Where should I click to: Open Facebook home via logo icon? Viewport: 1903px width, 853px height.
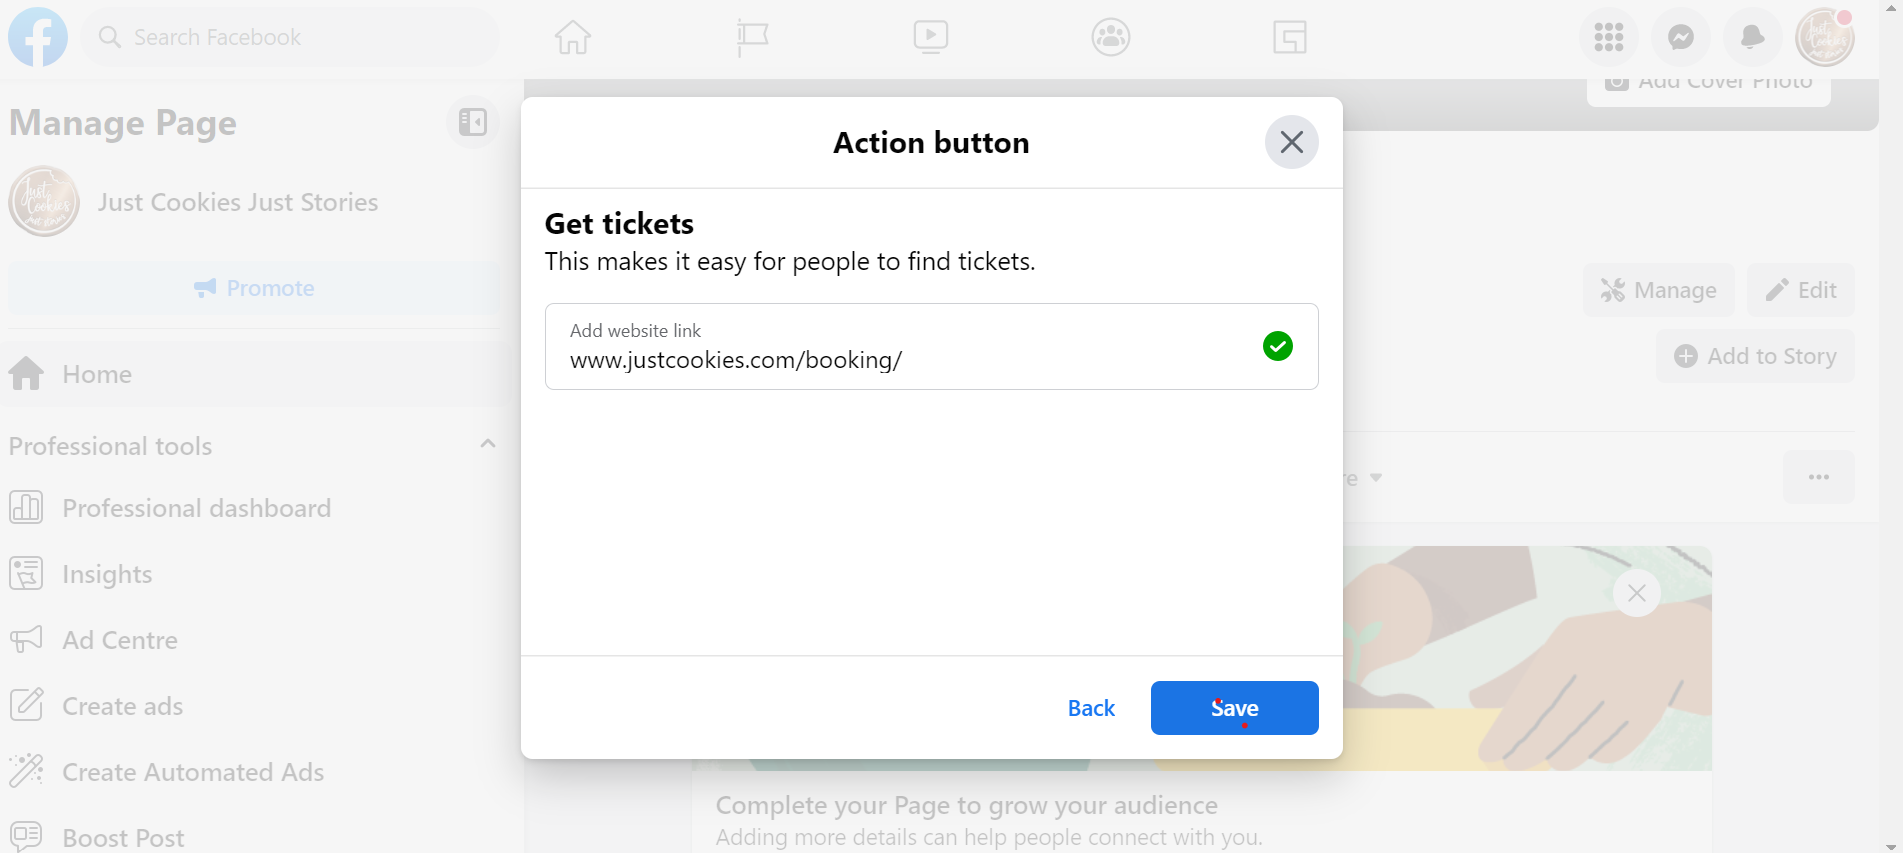[x=38, y=37]
